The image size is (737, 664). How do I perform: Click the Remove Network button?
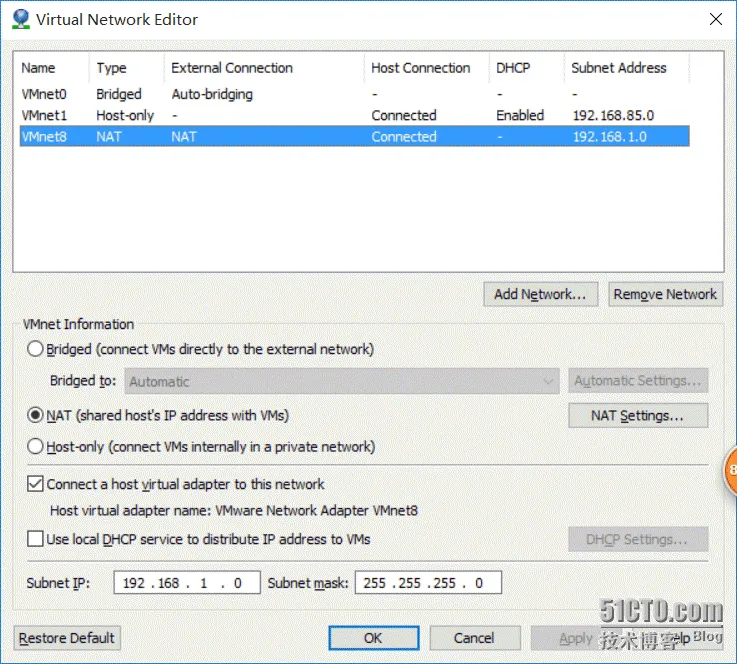tap(665, 294)
